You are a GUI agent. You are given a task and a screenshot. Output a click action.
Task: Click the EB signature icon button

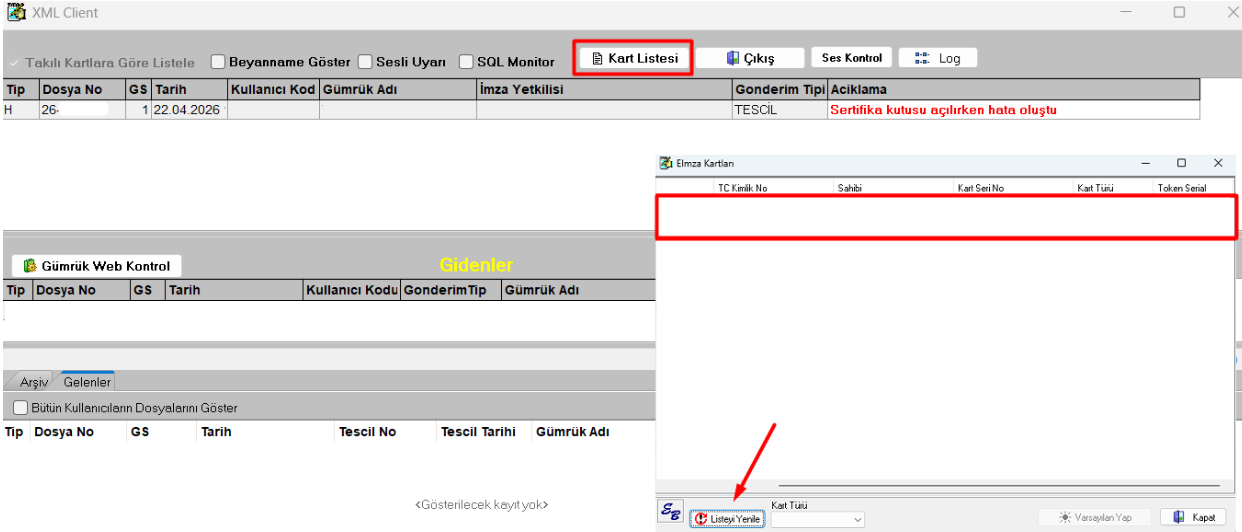click(x=670, y=511)
